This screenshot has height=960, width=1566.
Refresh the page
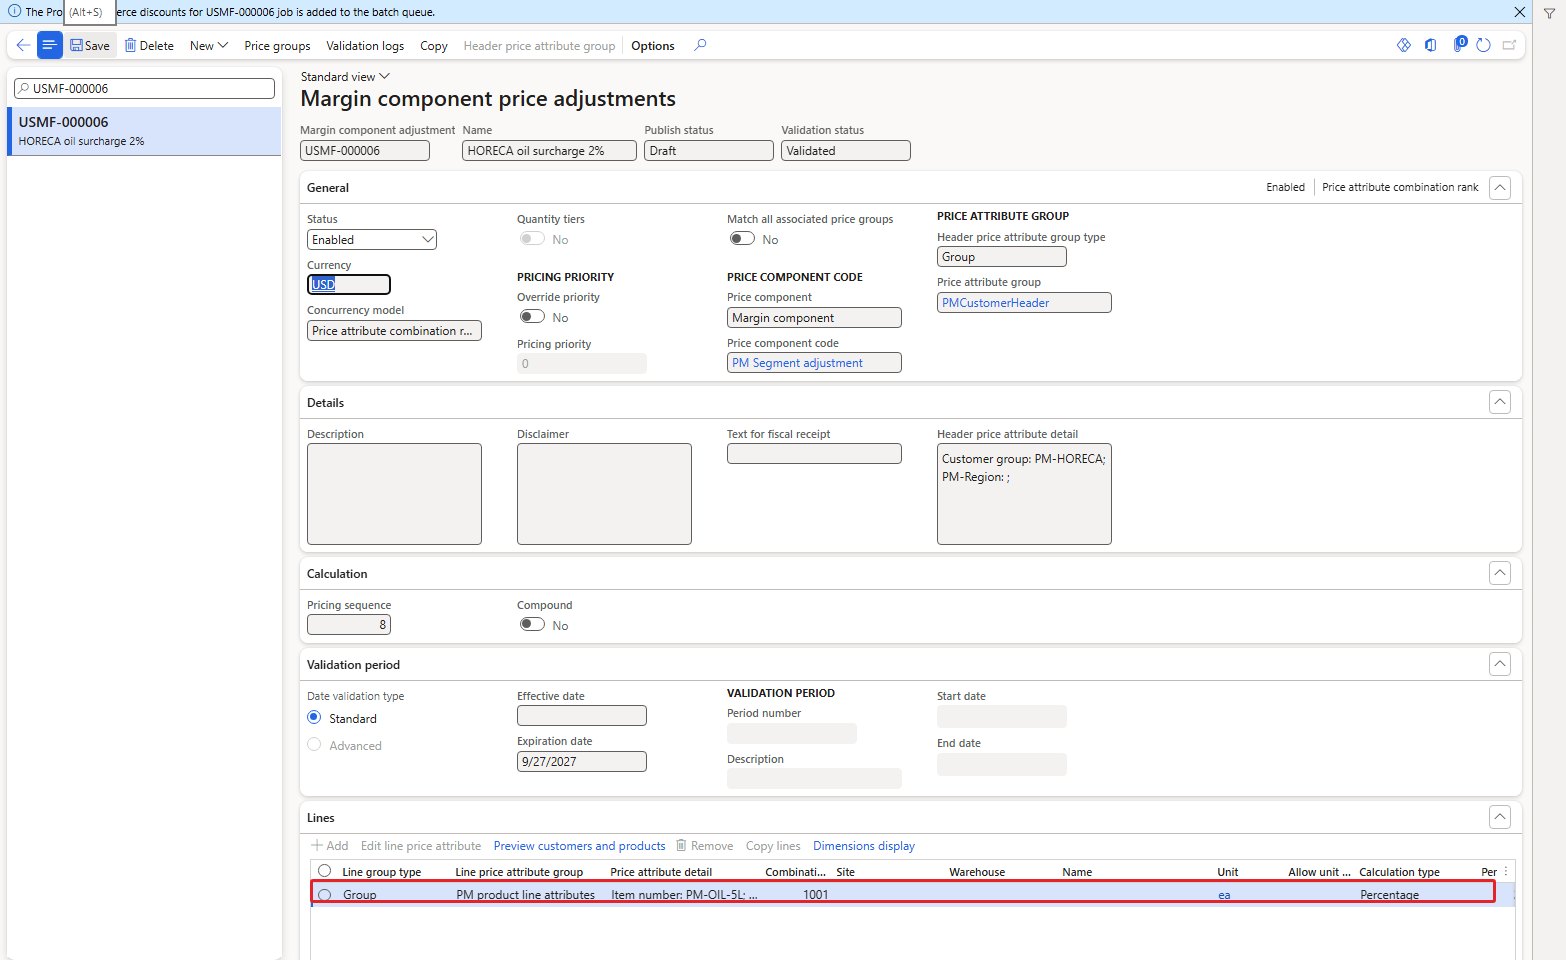click(1484, 45)
